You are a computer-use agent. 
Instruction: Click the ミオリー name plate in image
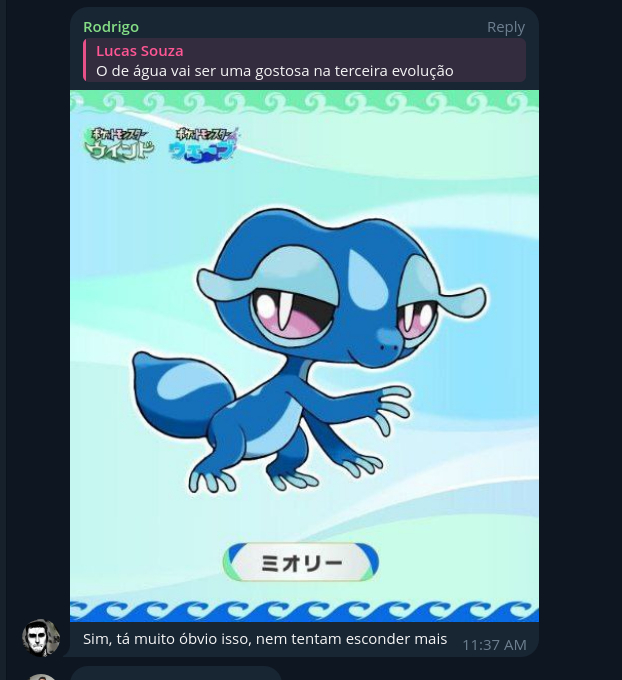(301, 562)
